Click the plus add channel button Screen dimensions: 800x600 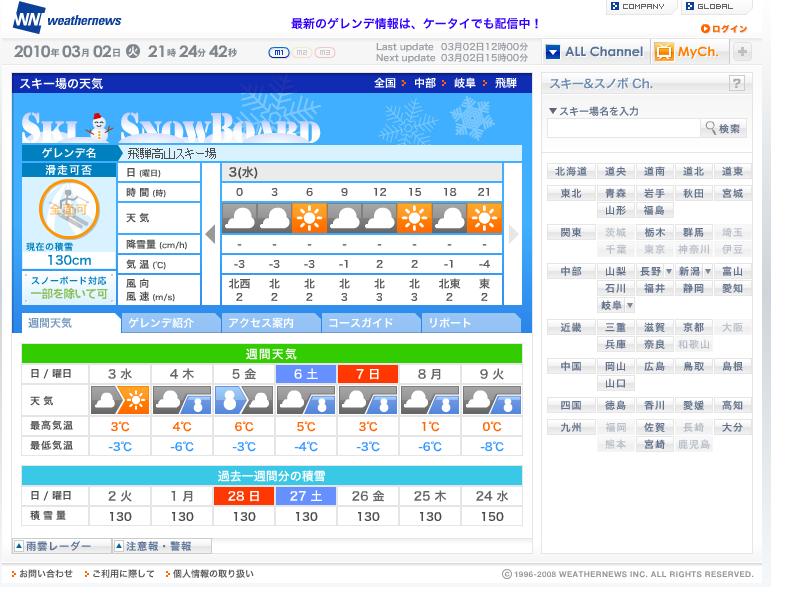(742, 52)
